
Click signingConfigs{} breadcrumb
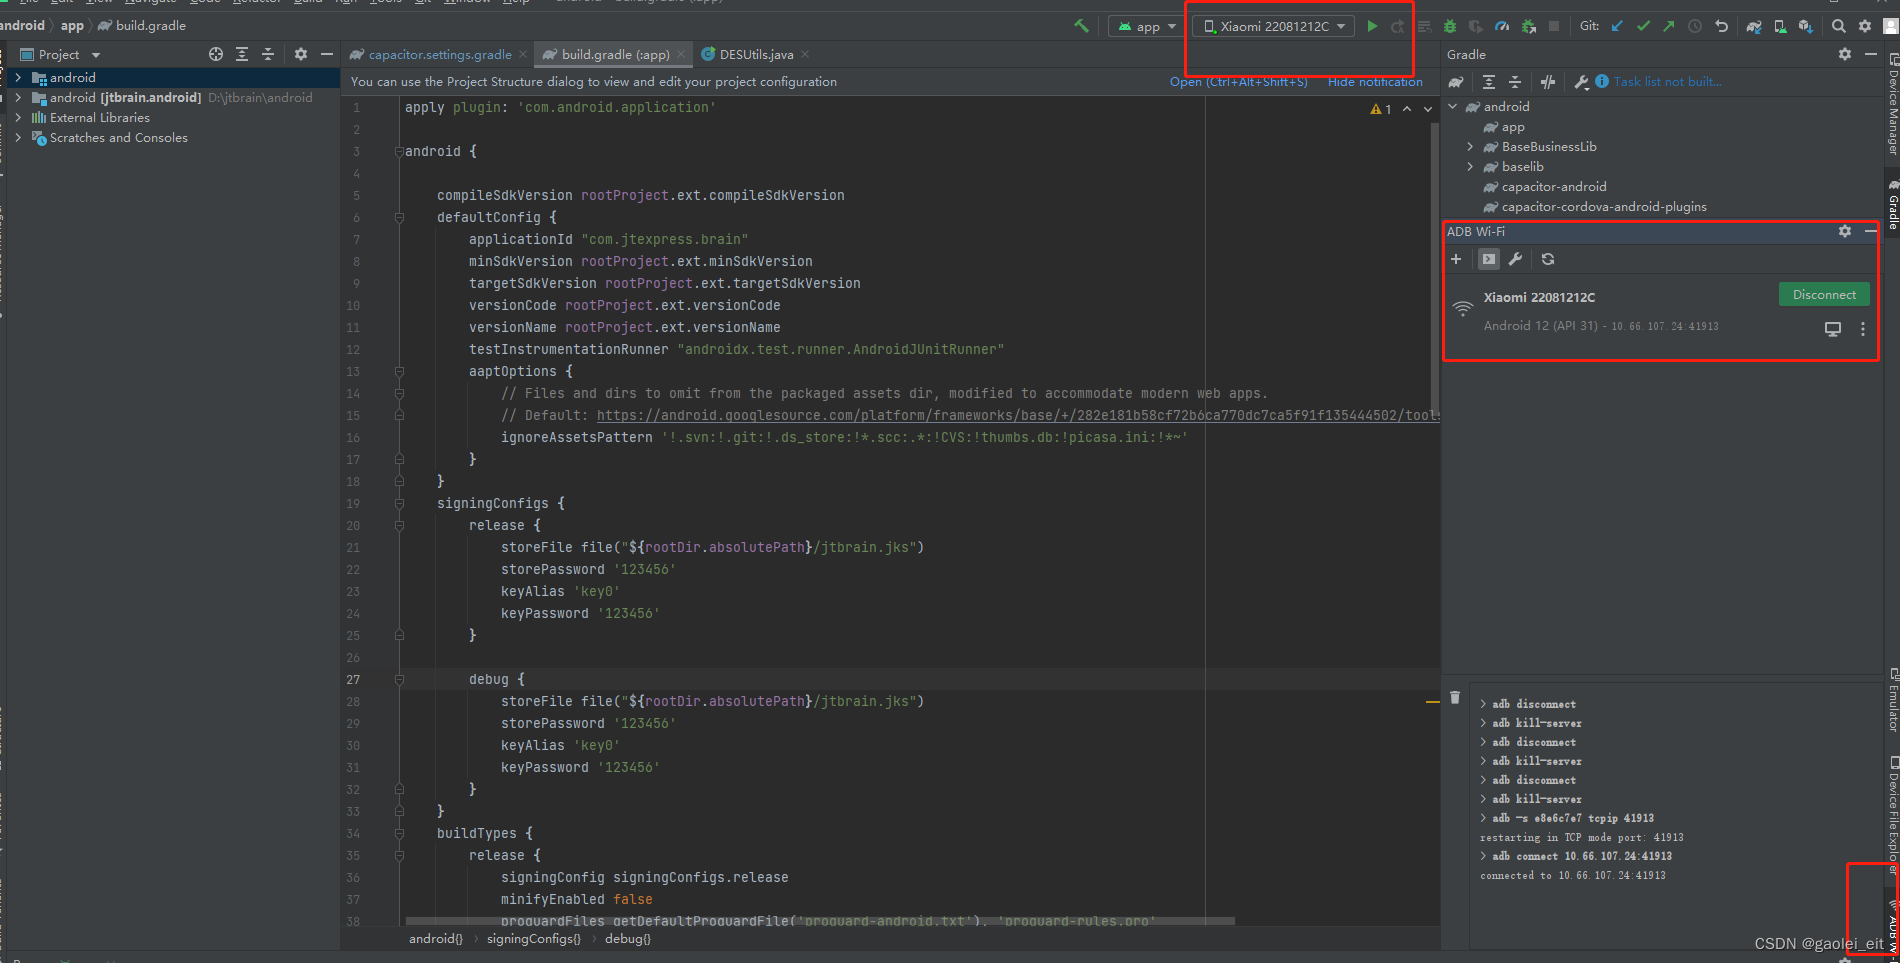(533, 939)
